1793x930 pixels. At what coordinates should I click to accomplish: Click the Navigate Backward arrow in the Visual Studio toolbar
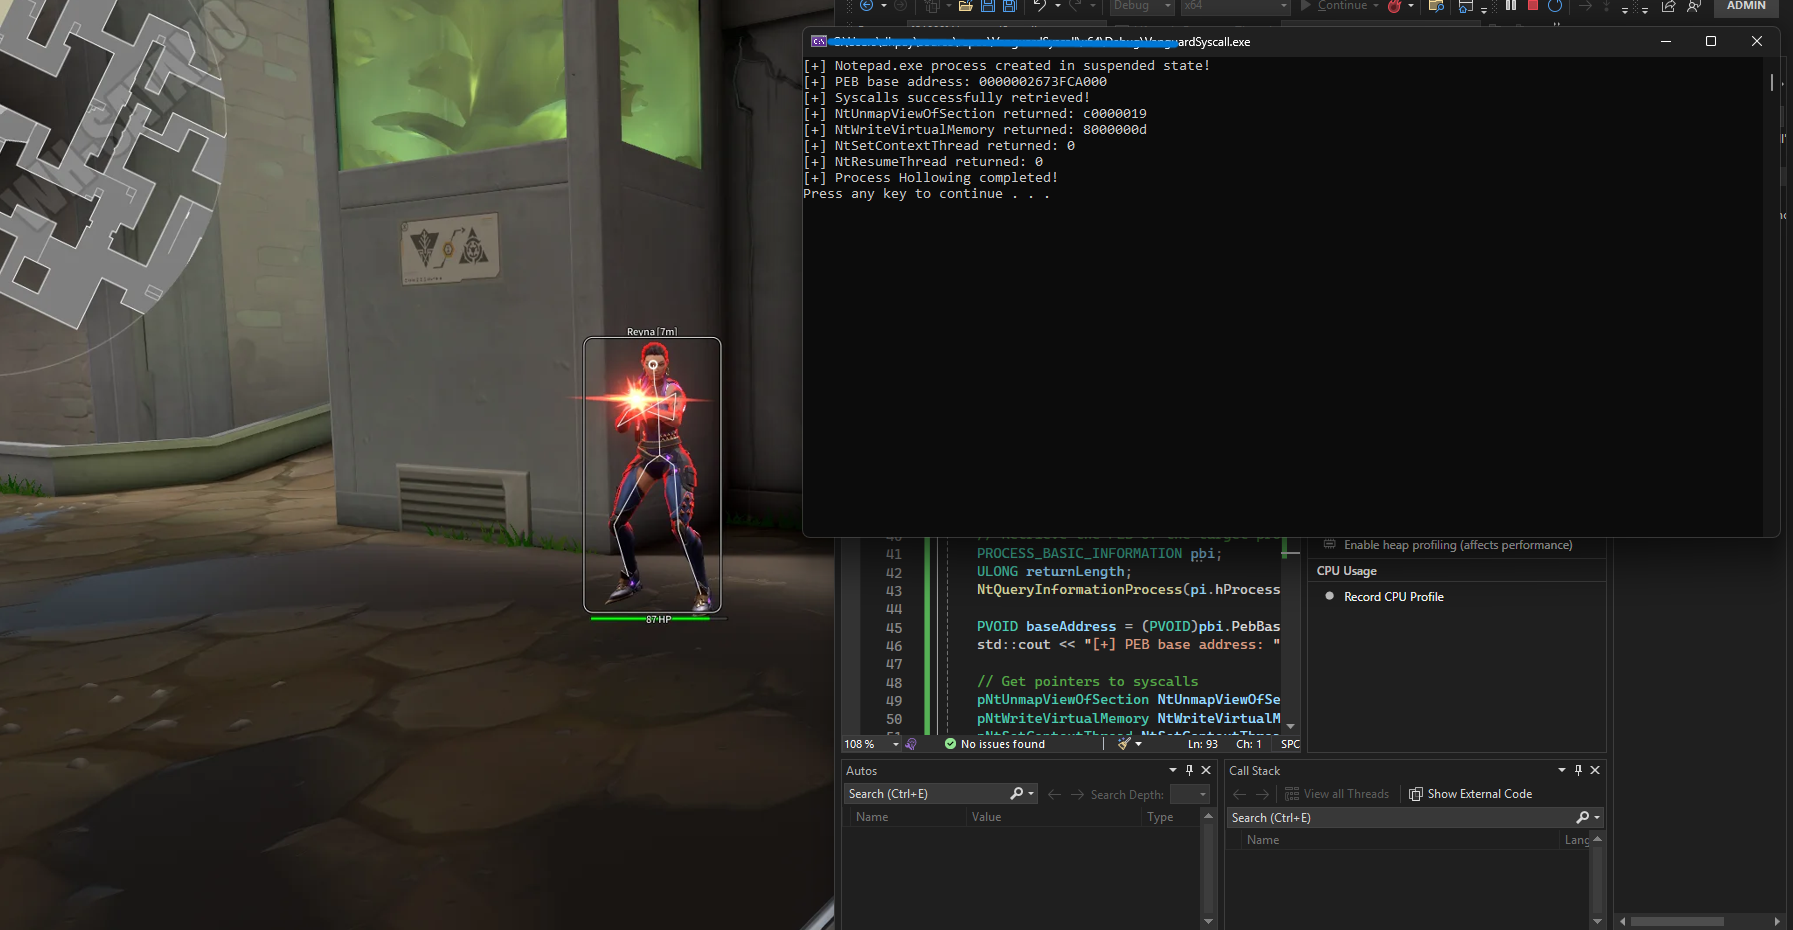tap(866, 5)
